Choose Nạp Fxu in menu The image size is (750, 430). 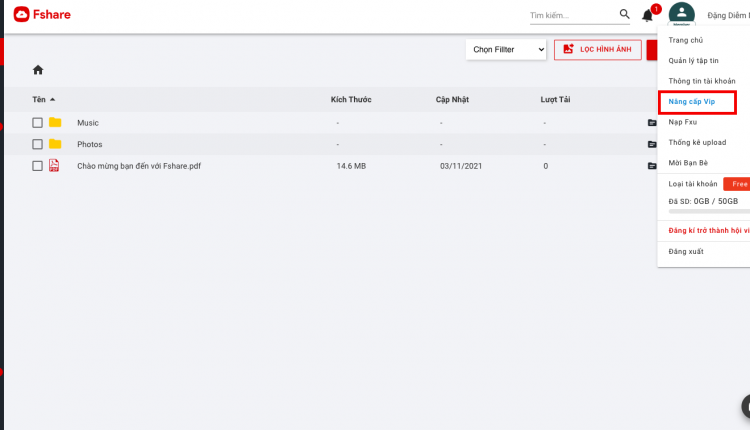(x=683, y=122)
